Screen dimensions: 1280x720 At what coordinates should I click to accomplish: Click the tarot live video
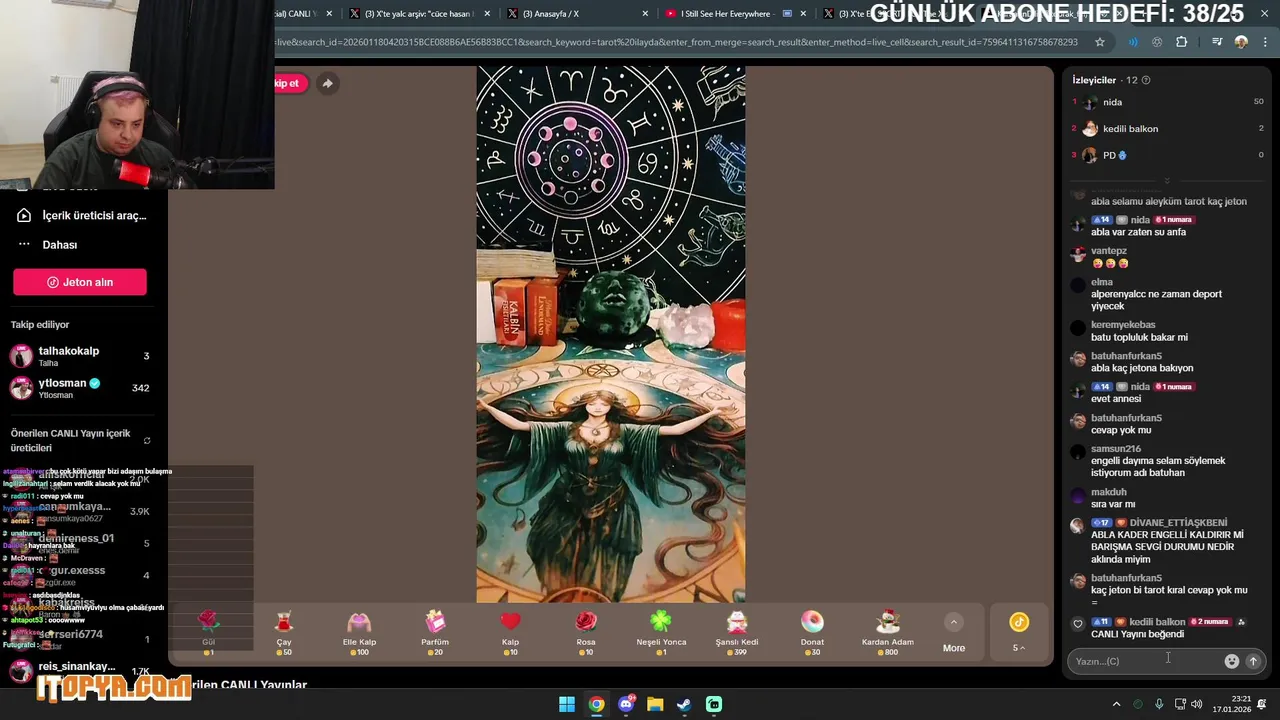point(611,334)
